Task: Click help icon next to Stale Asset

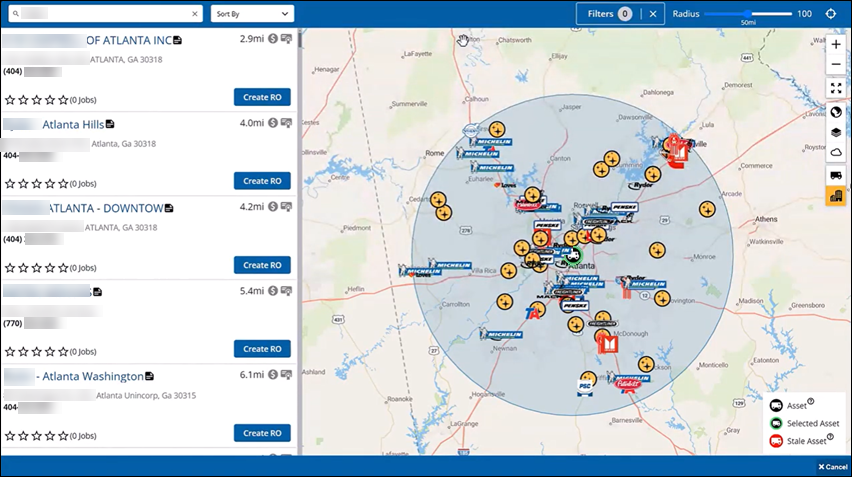Action: tap(831, 437)
